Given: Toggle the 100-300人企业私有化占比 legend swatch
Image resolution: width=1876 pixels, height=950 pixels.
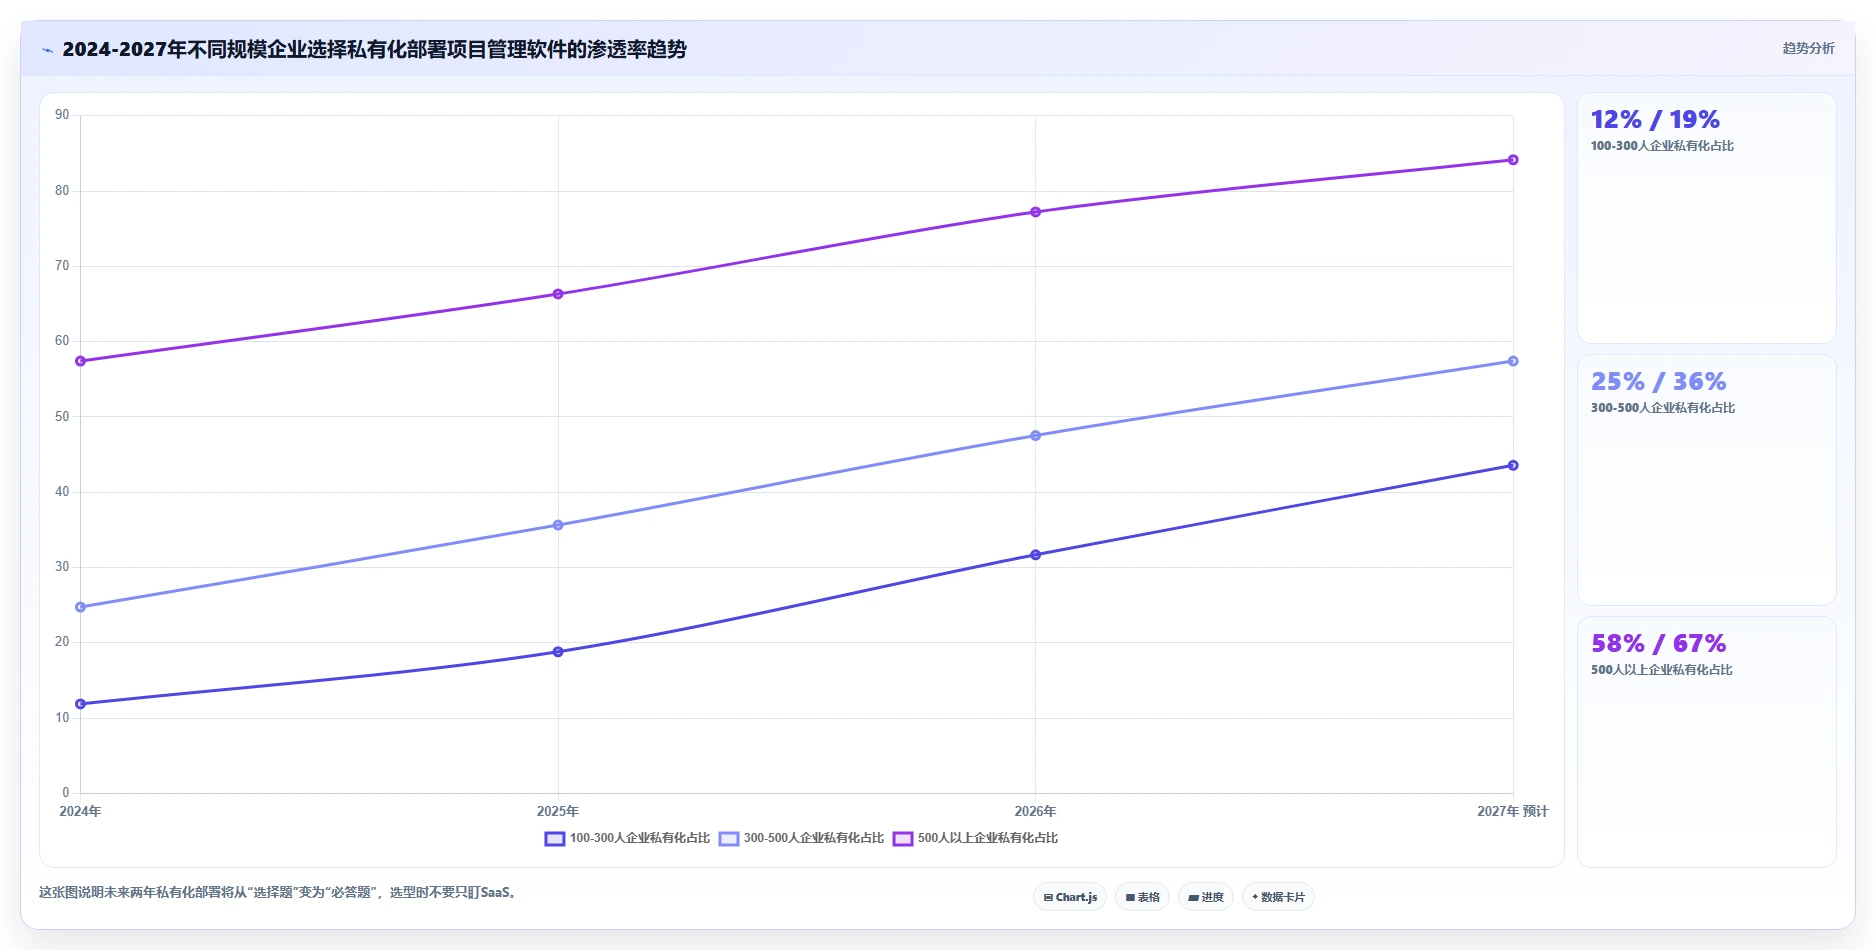Looking at the screenshot, I should (555, 839).
